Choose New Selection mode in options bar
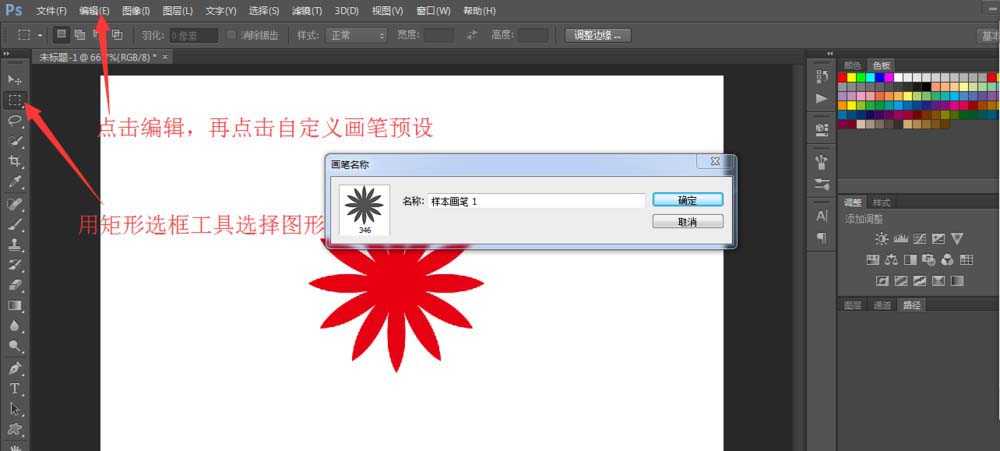1000x451 pixels. pos(61,35)
